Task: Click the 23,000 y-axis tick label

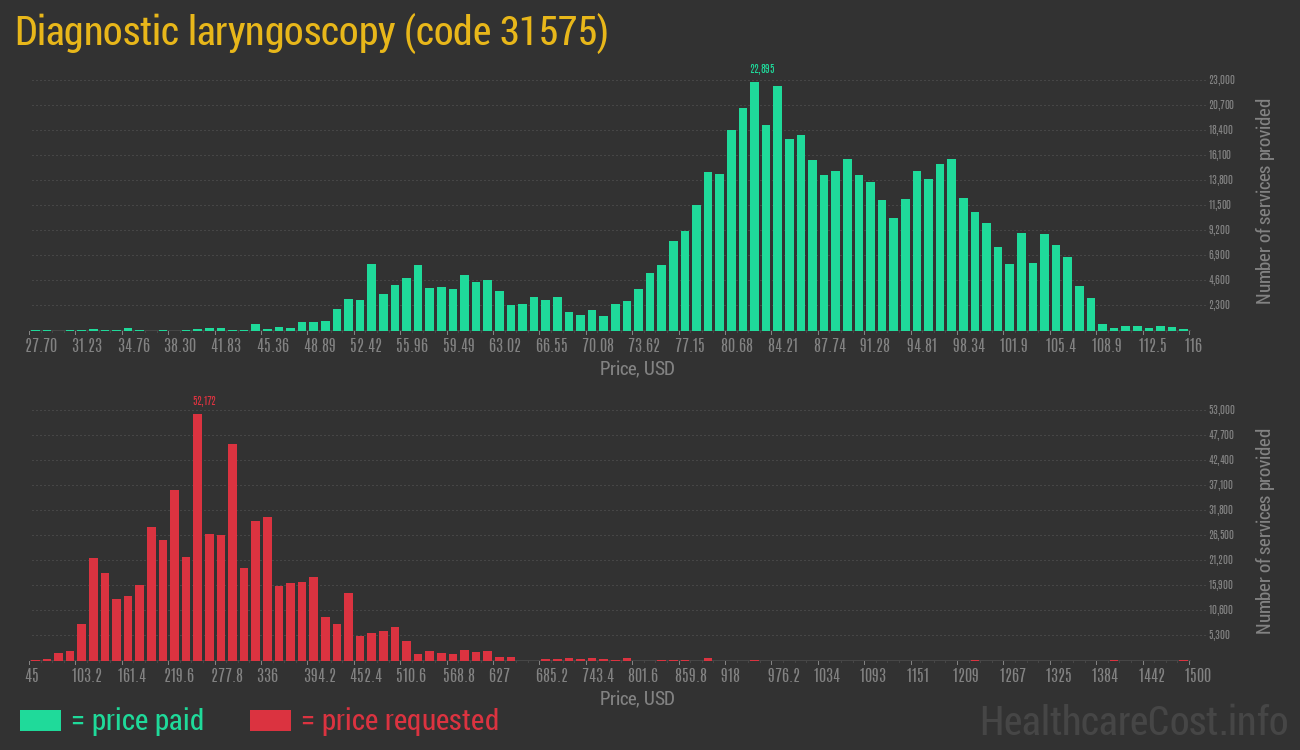Action: pyautogui.click(x=1221, y=80)
